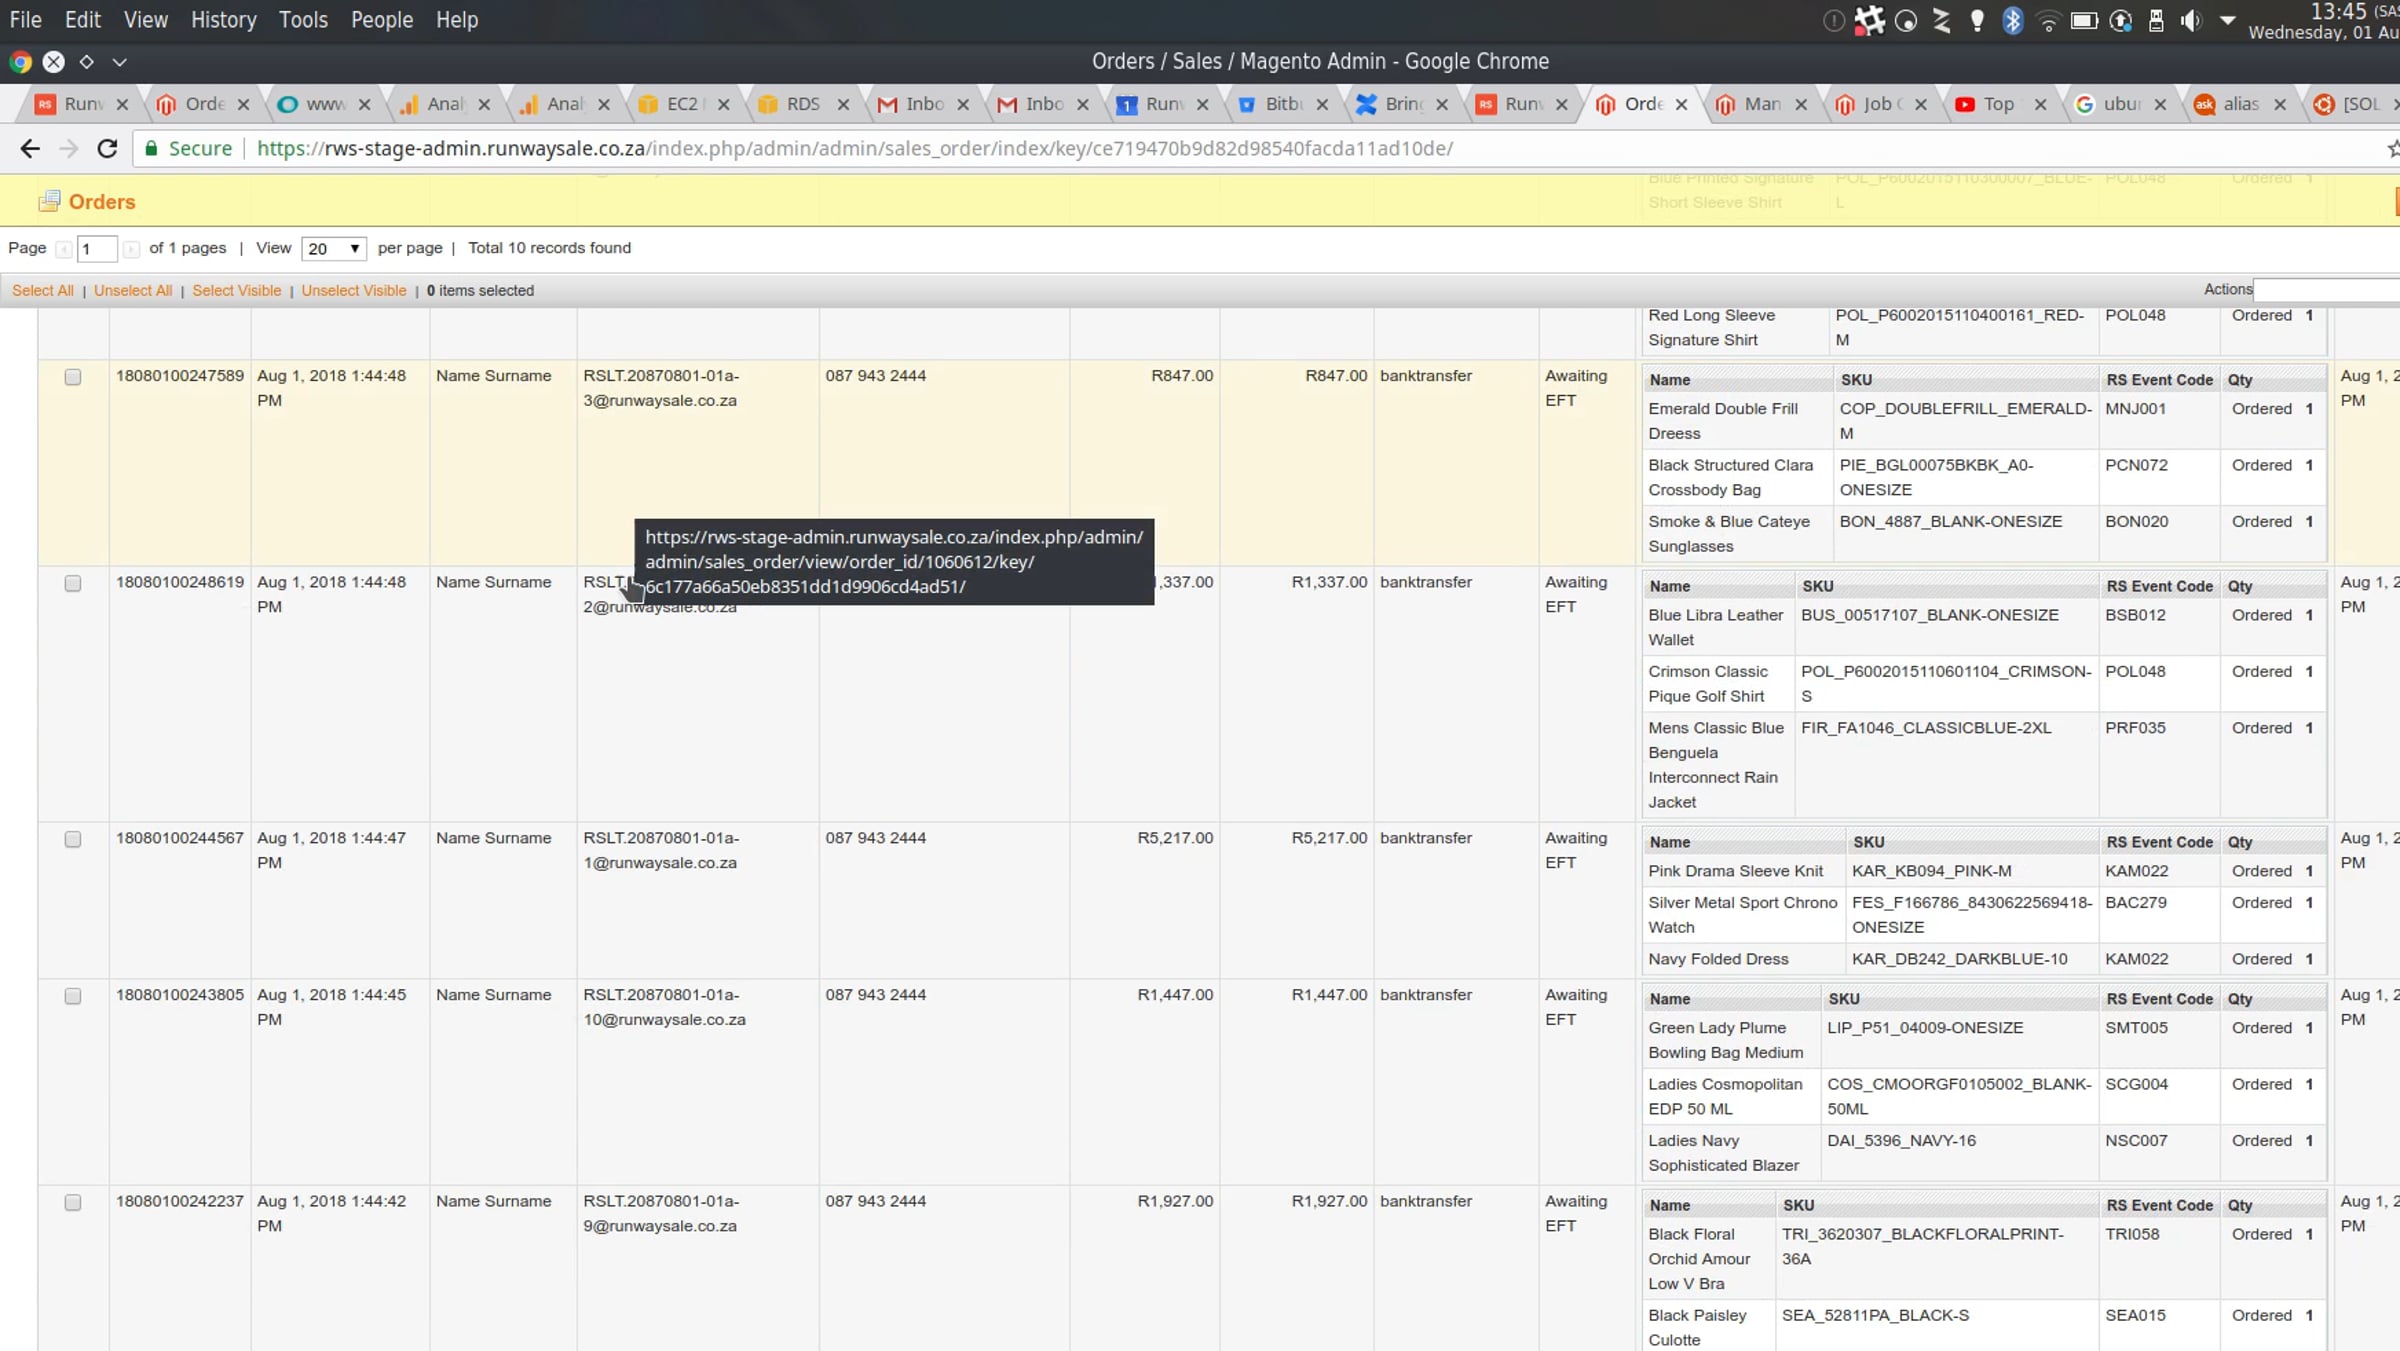This screenshot has width=2400, height=1351.
Task: Click the Select All link
Action: tap(43, 291)
